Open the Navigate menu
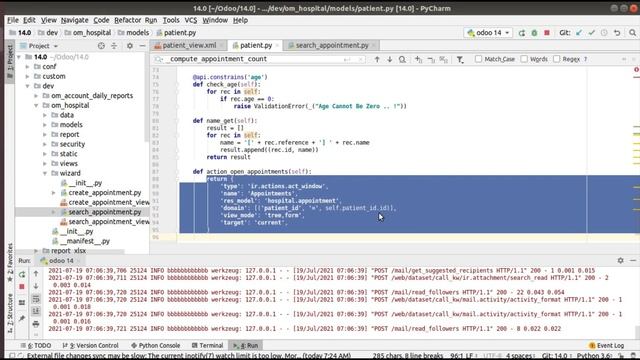The height and width of the screenshot is (360, 640). pos(74,20)
